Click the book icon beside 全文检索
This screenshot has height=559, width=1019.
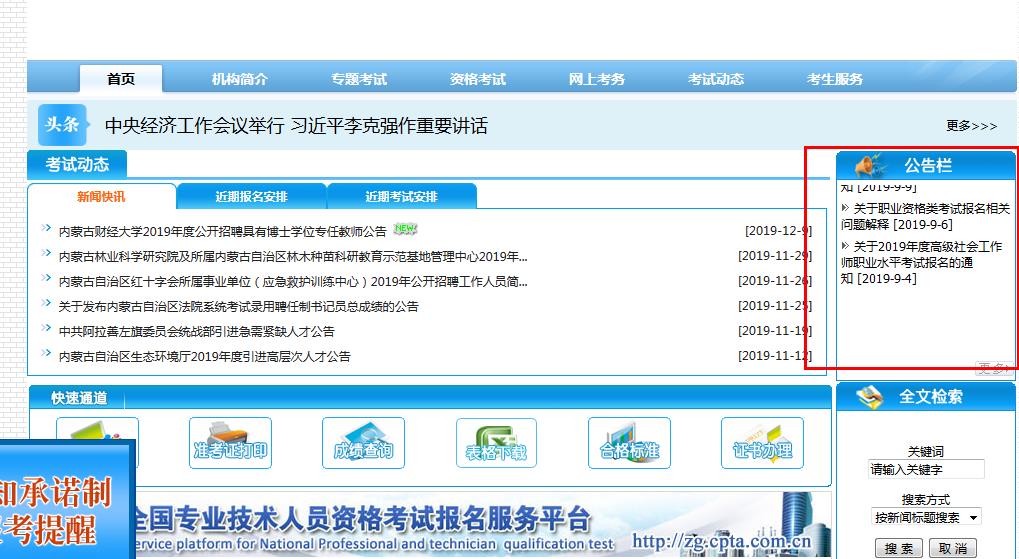(870, 396)
